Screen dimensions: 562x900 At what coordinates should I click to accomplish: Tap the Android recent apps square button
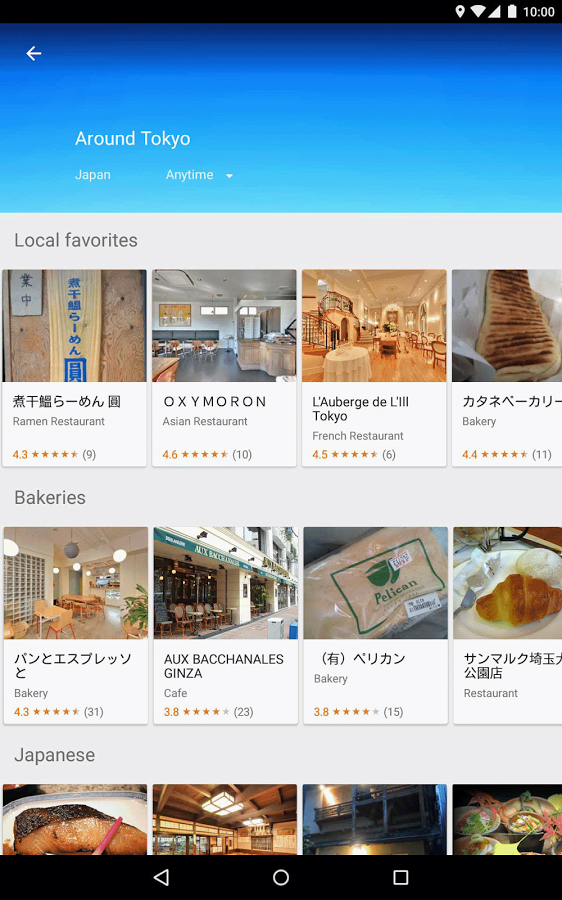tap(401, 877)
